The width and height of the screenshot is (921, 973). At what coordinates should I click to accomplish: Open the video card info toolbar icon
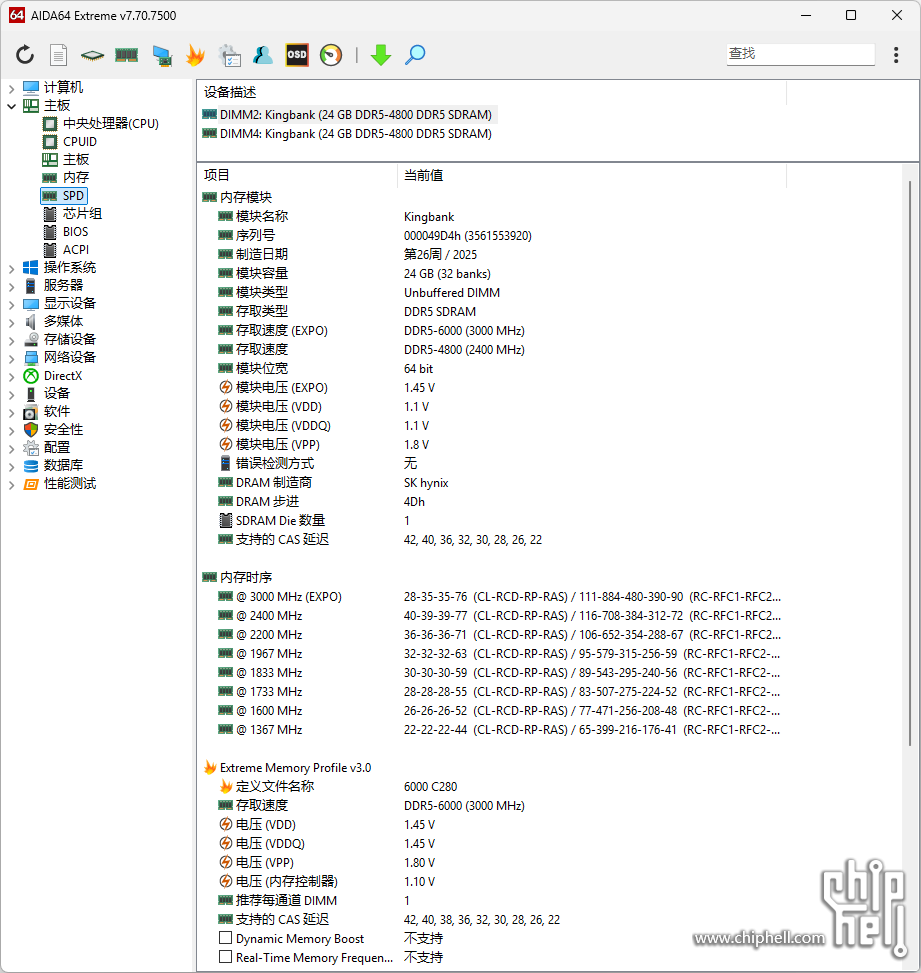point(161,55)
